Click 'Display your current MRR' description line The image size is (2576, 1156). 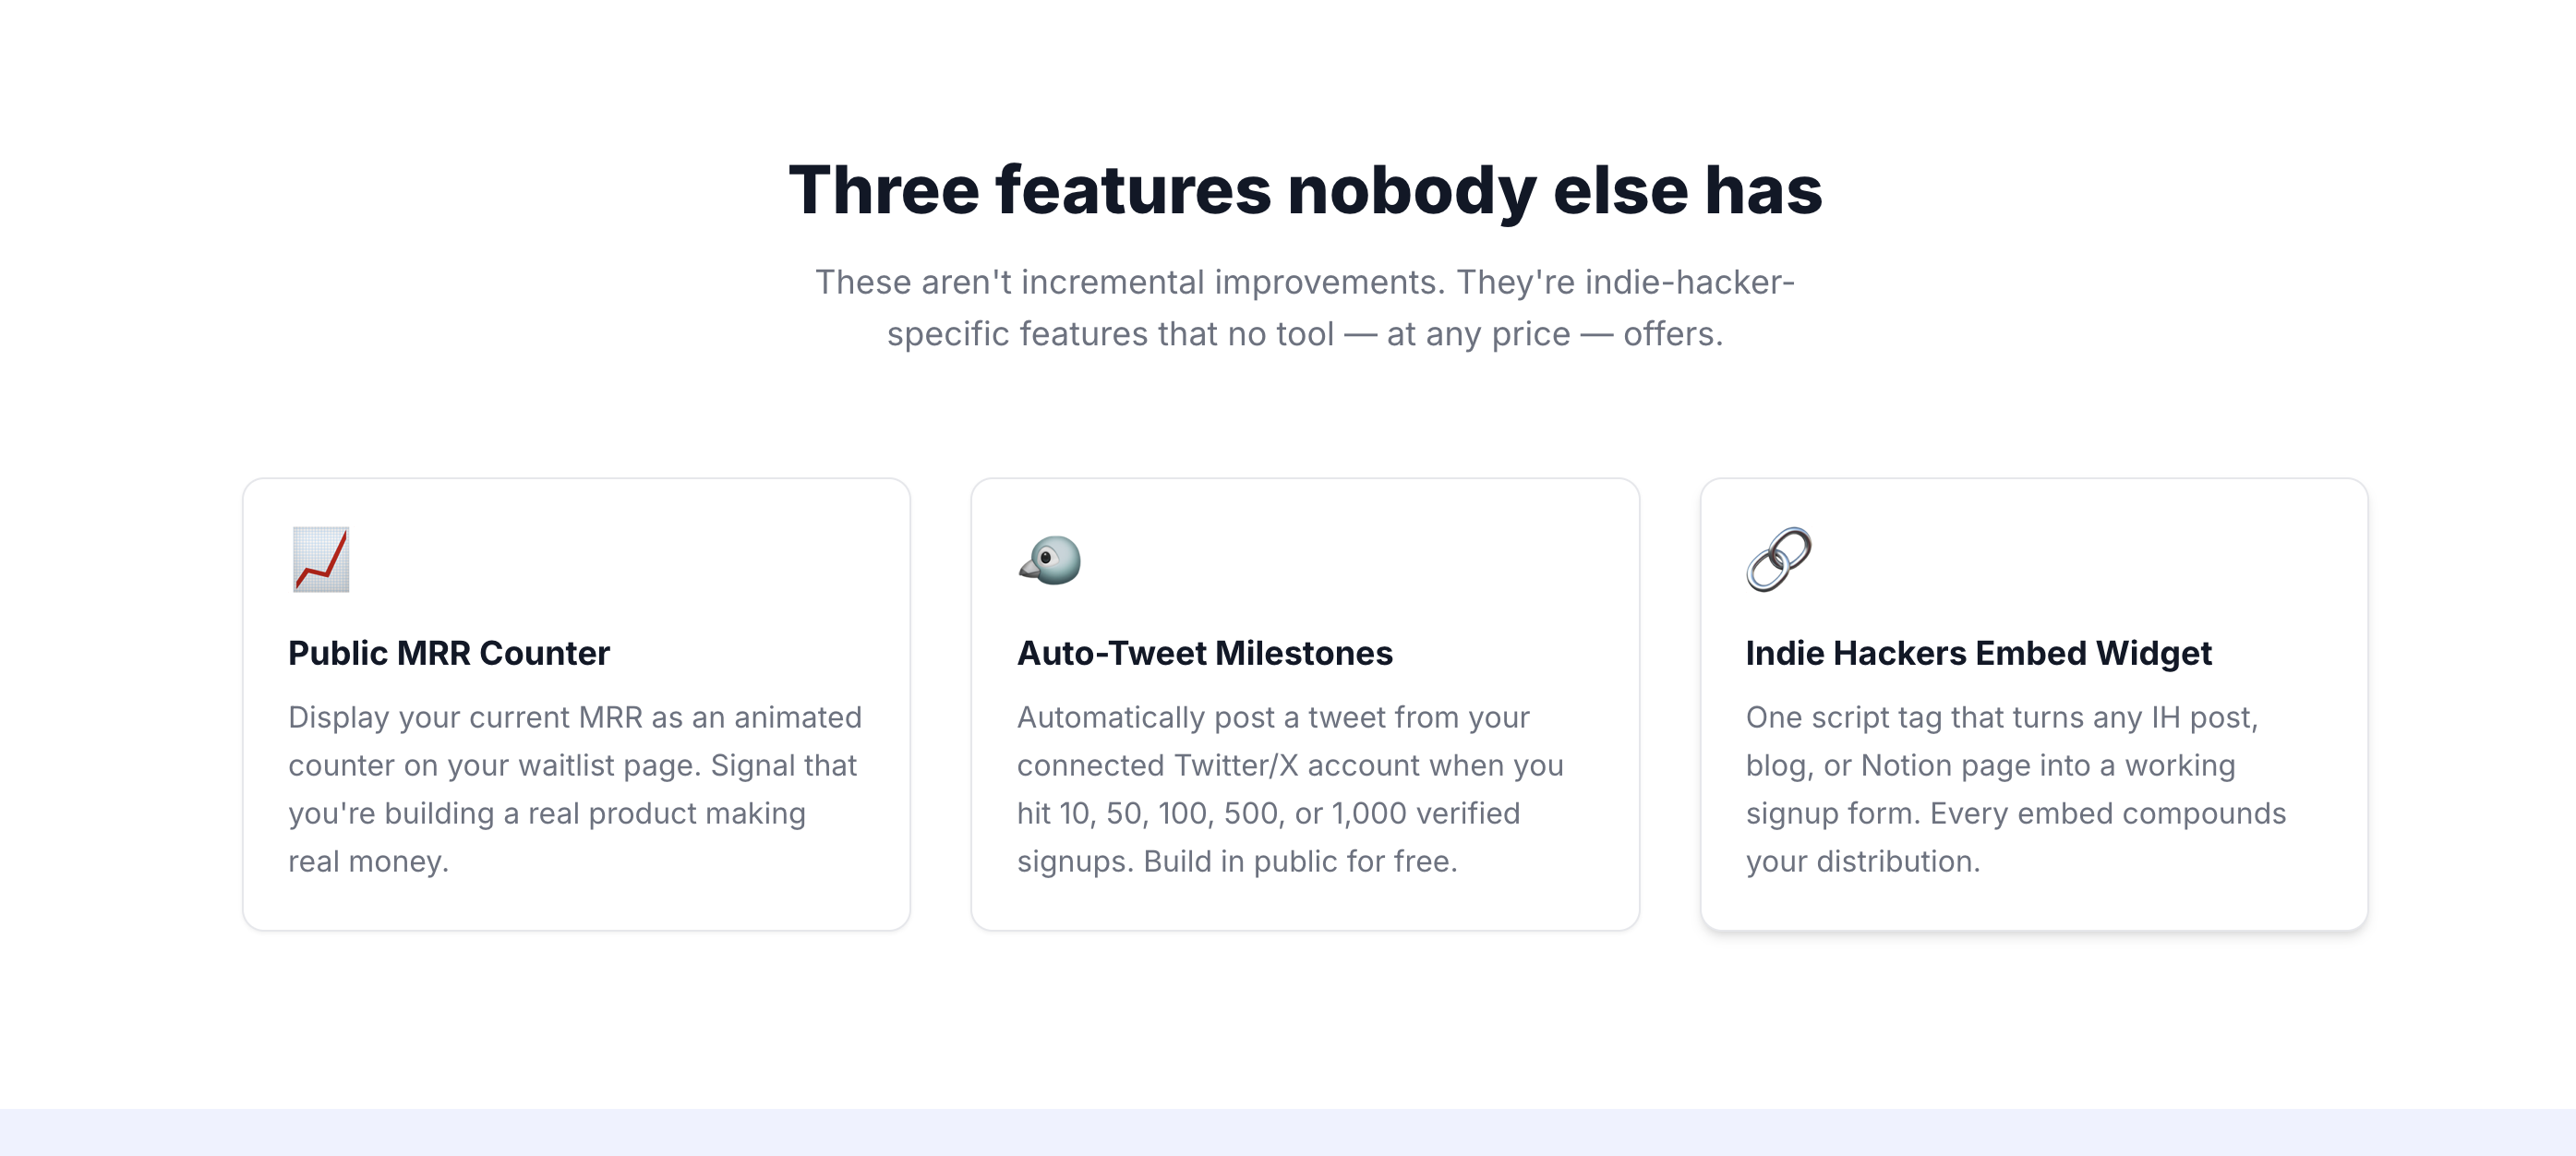point(575,717)
